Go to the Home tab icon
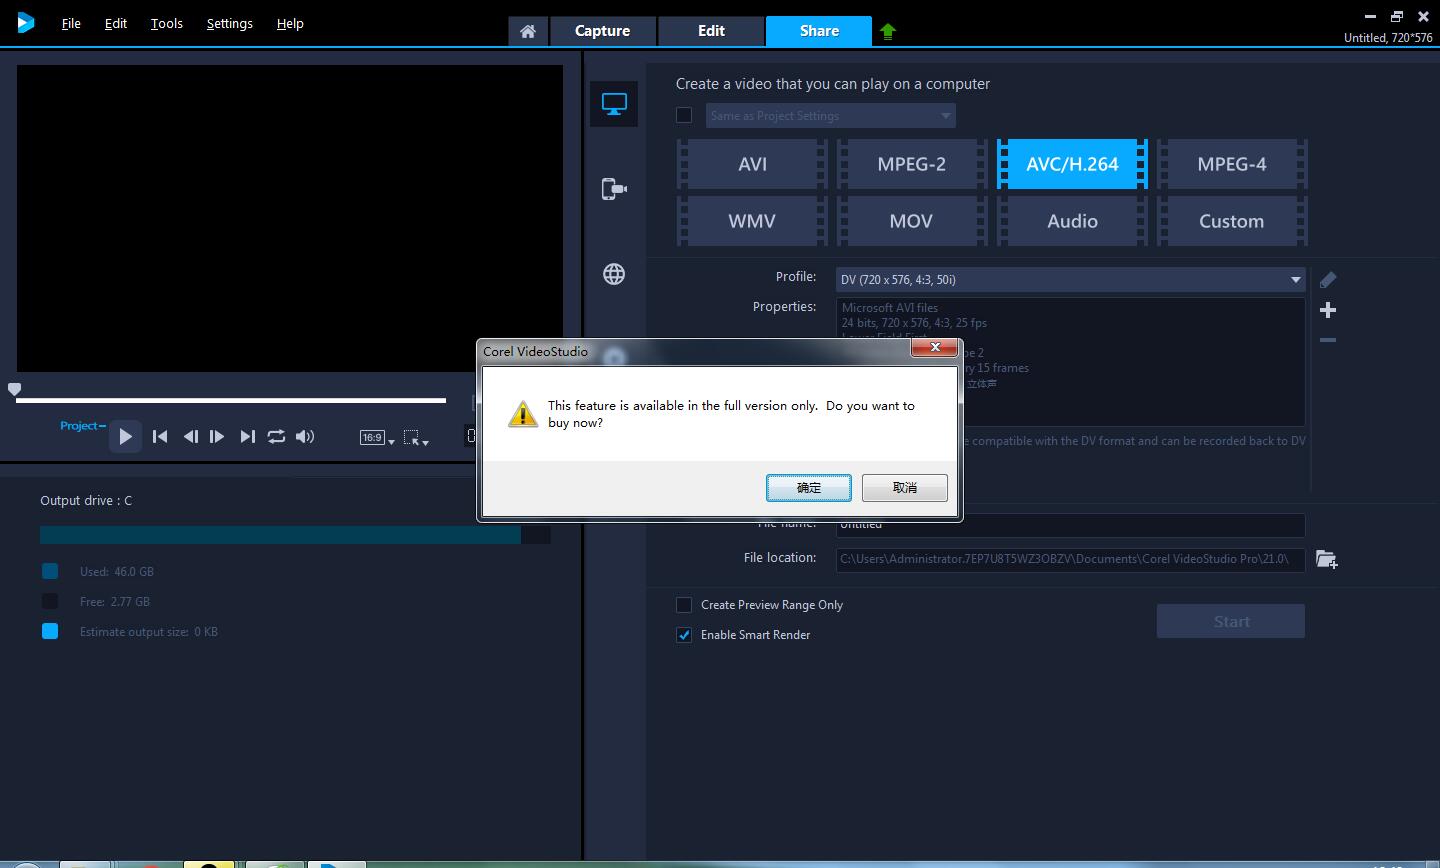 pyautogui.click(x=528, y=31)
